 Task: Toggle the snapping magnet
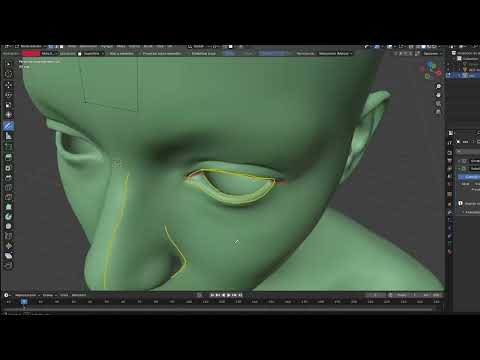225,46
